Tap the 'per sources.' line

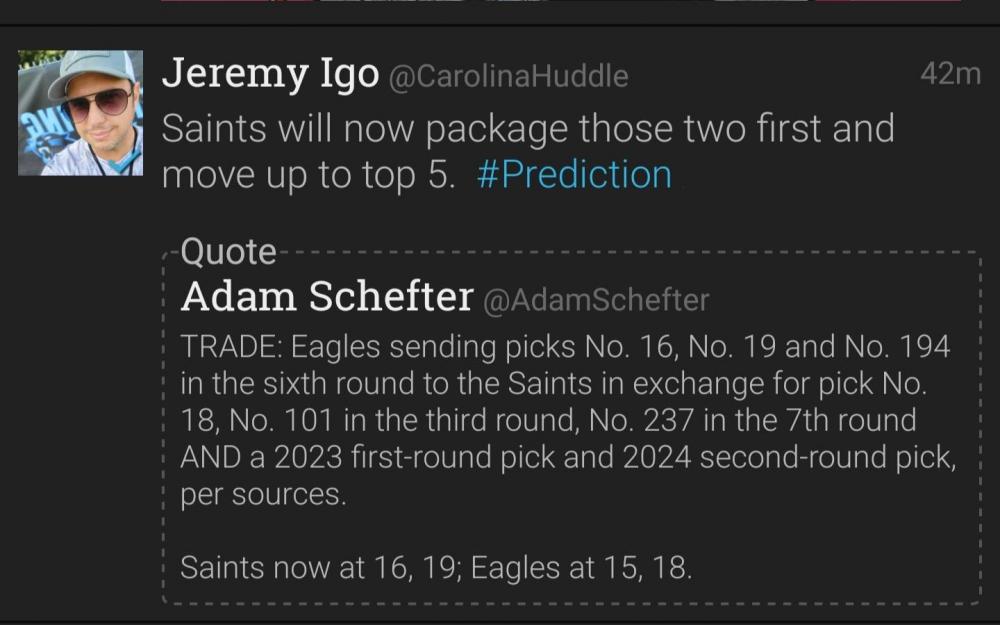[264, 494]
